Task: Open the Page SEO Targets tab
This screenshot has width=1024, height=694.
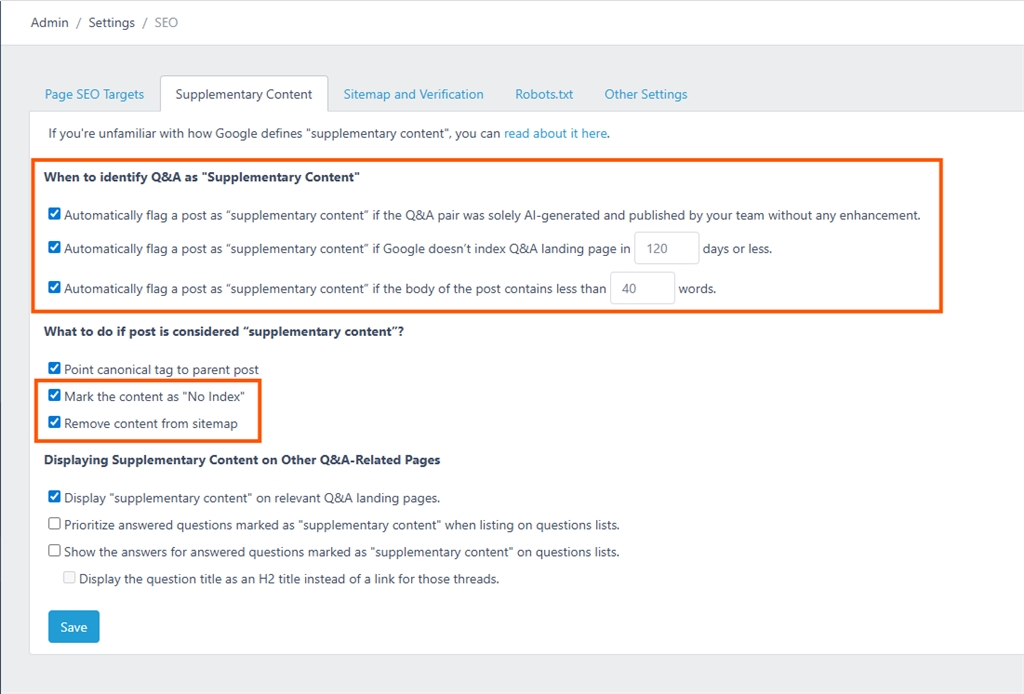Action: 94,94
